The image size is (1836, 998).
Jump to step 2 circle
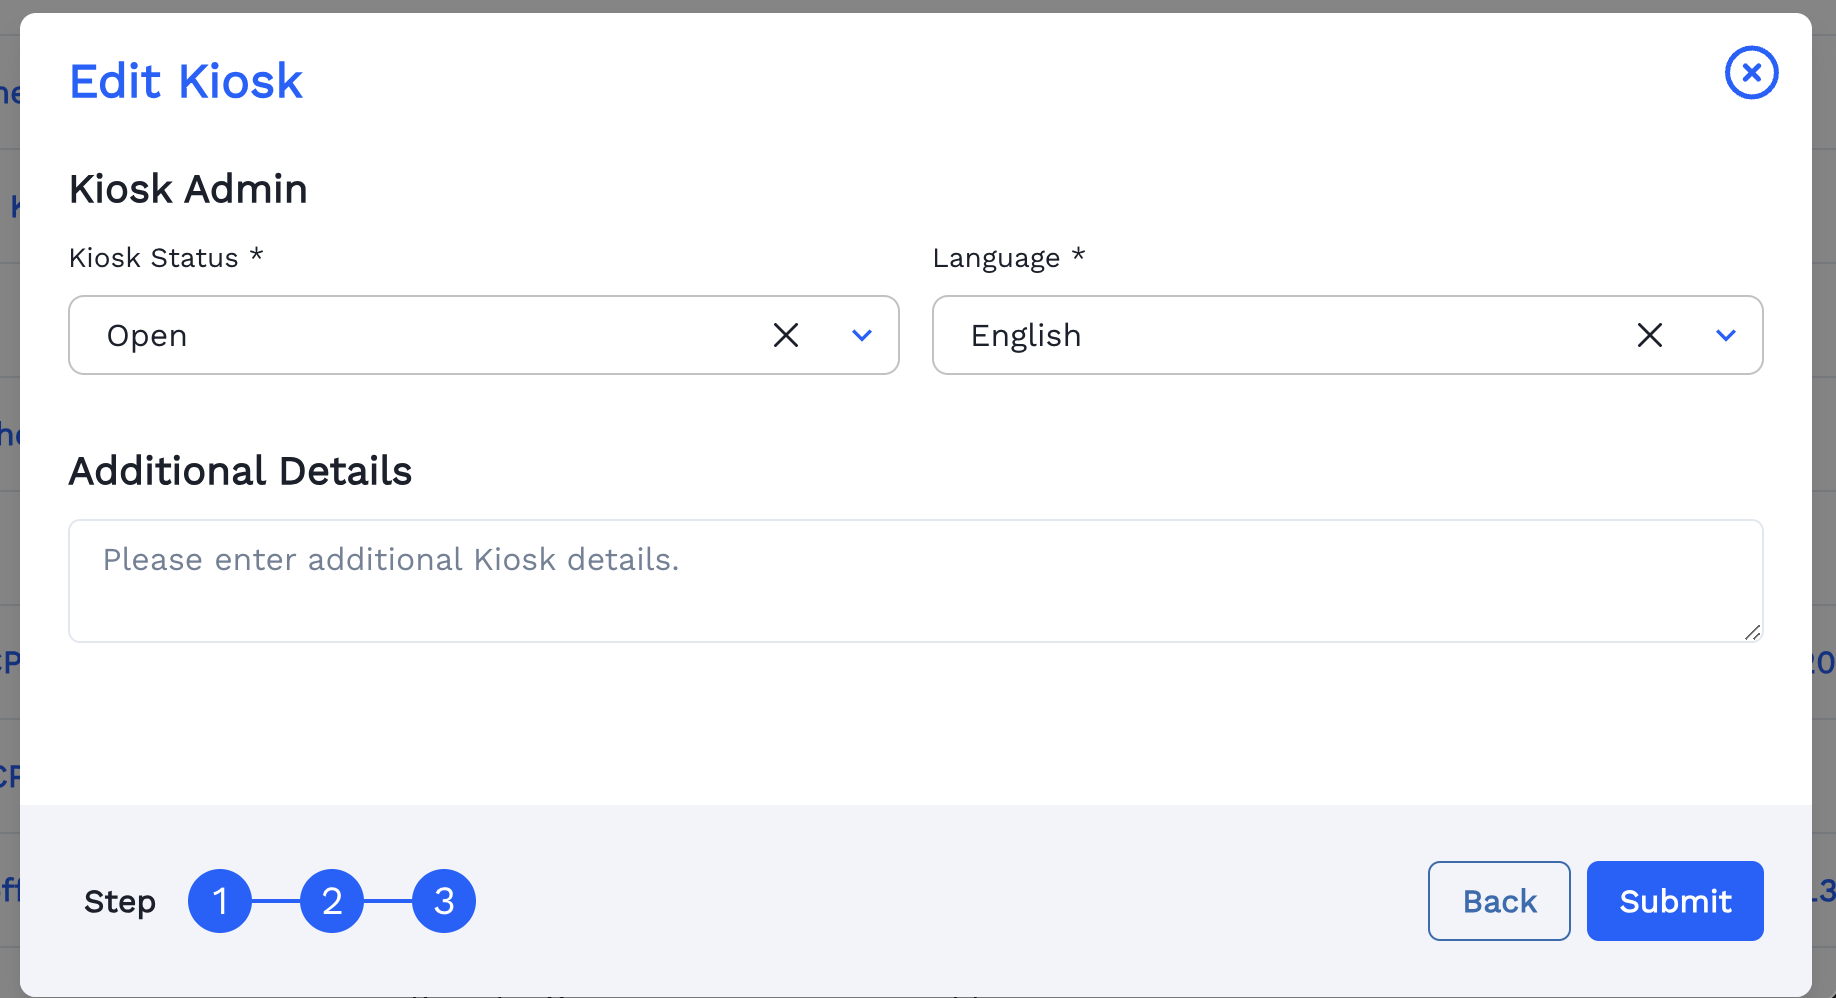(x=332, y=901)
